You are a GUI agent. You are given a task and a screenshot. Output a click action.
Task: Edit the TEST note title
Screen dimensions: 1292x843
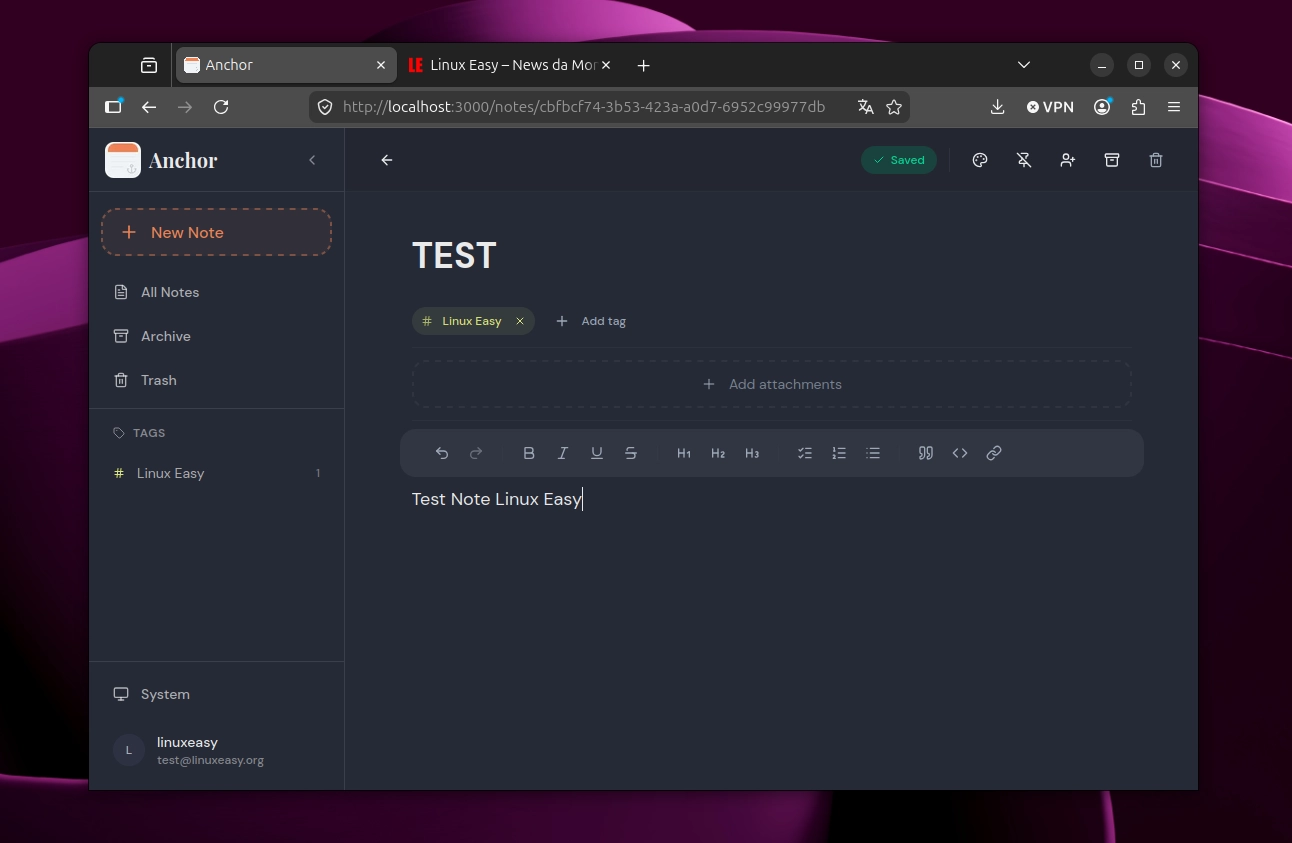454,255
